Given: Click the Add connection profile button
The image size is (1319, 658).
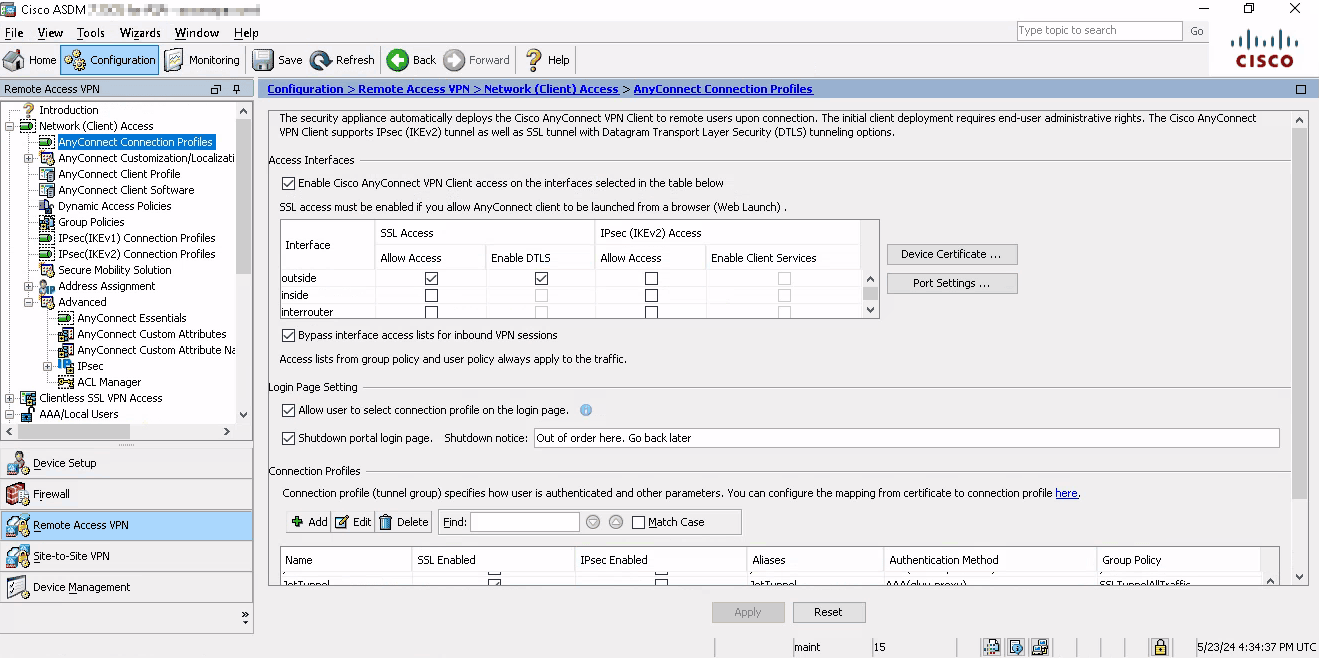Looking at the screenshot, I should pyautogui.click(x=309, y=522).
